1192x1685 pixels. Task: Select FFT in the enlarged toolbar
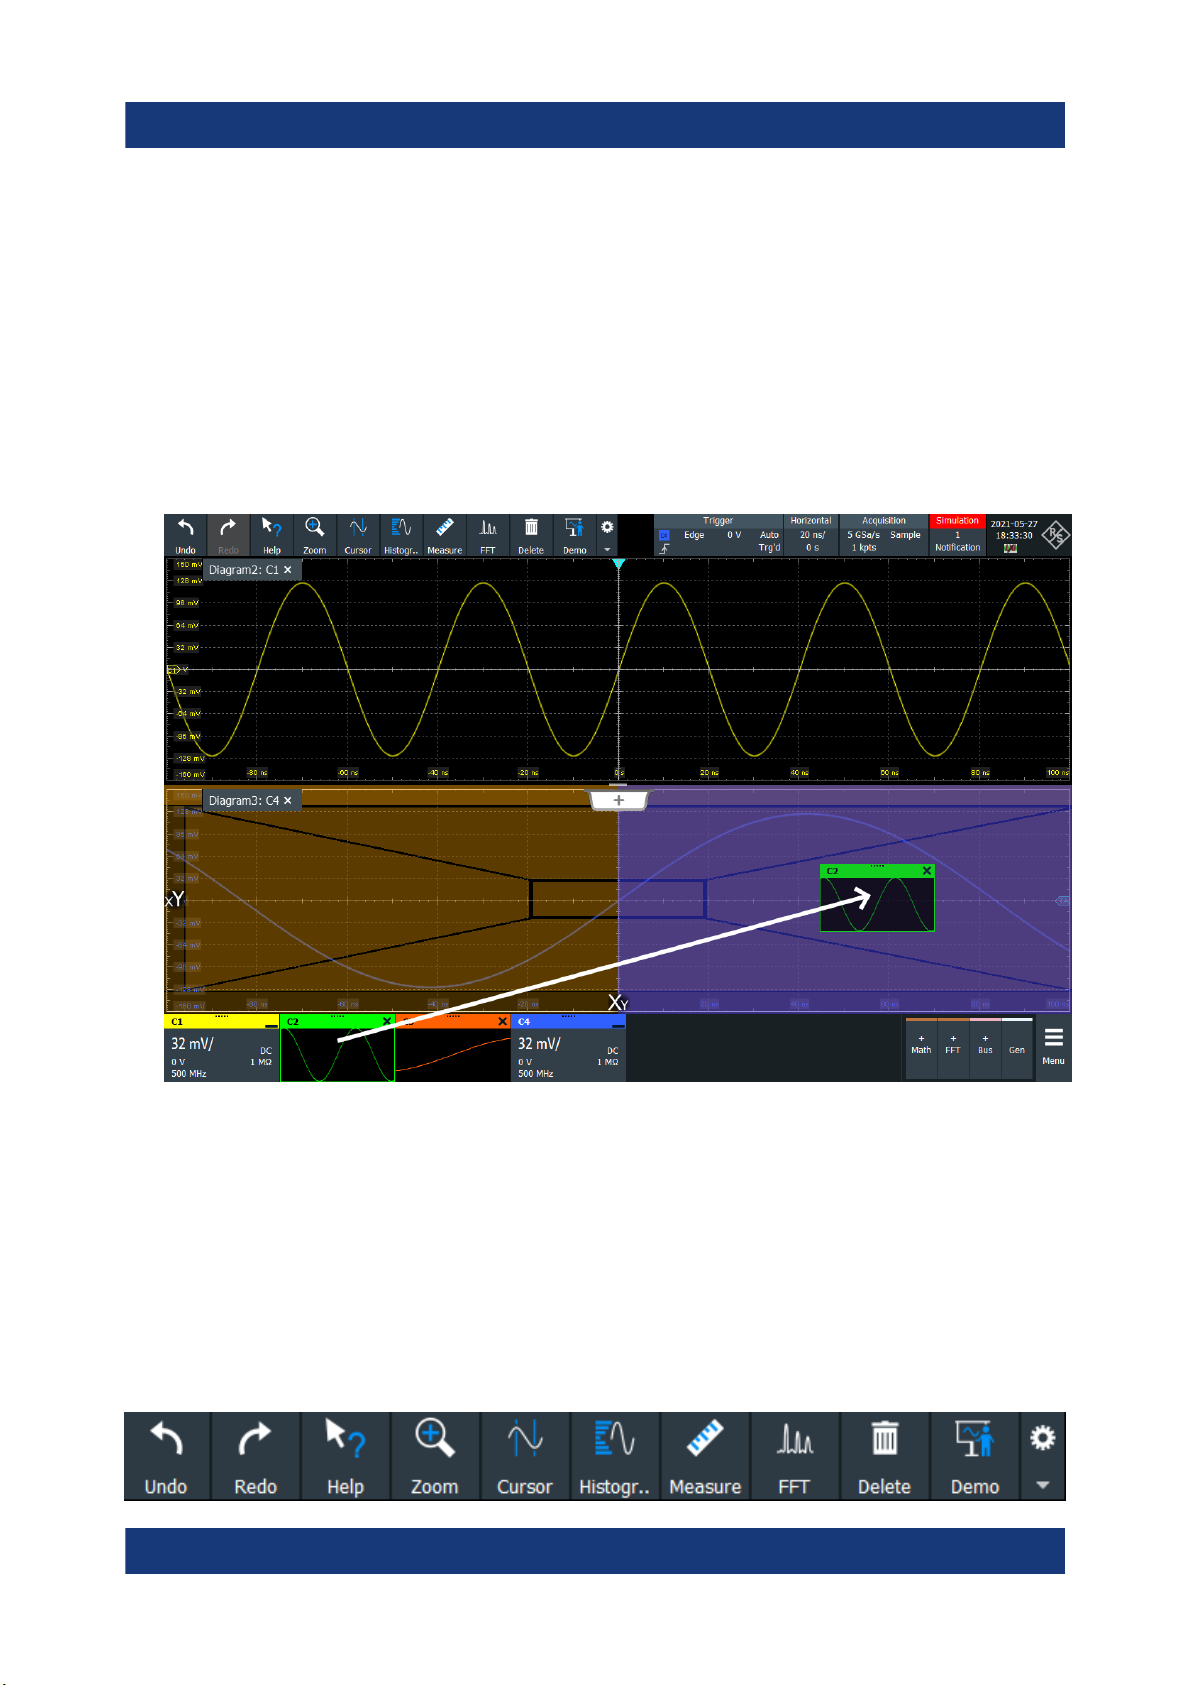click(795, 1456)
